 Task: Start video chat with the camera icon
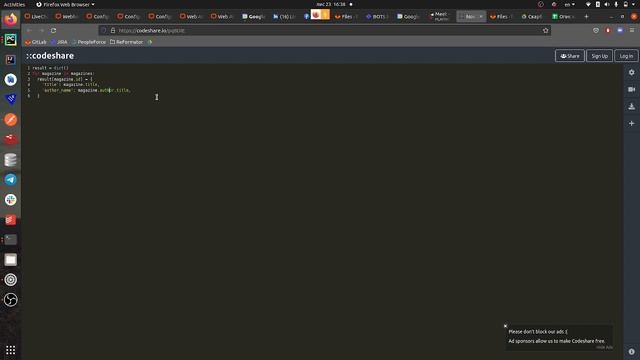click(631, 89)
